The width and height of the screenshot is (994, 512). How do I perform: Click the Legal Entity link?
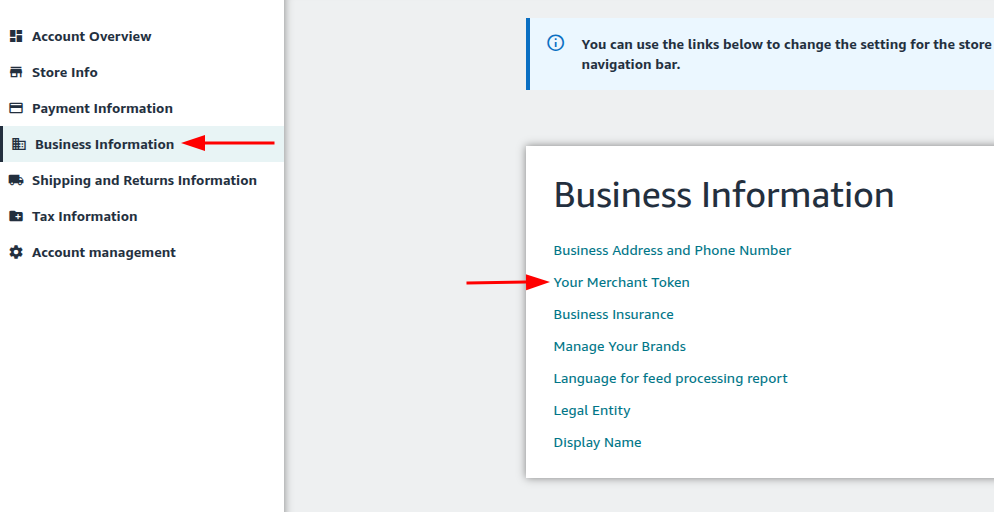(x=591, y=411)
